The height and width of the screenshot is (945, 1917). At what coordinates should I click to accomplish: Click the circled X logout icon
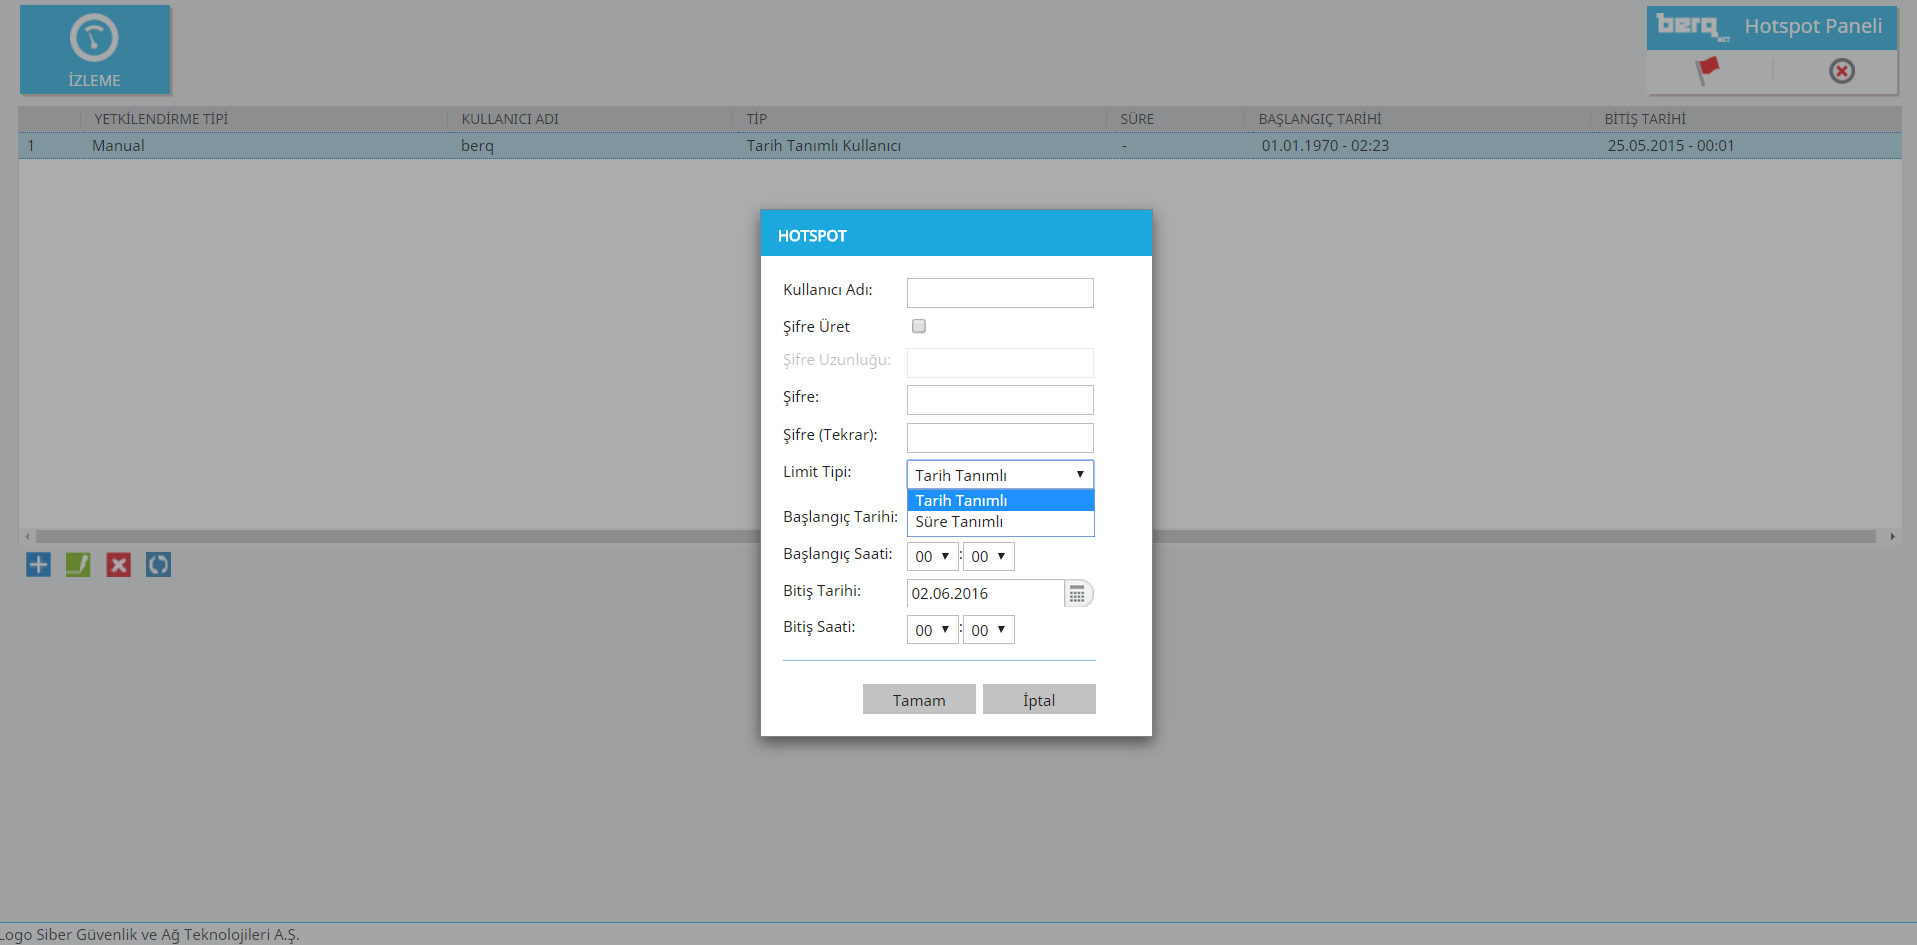[1841, 71]
